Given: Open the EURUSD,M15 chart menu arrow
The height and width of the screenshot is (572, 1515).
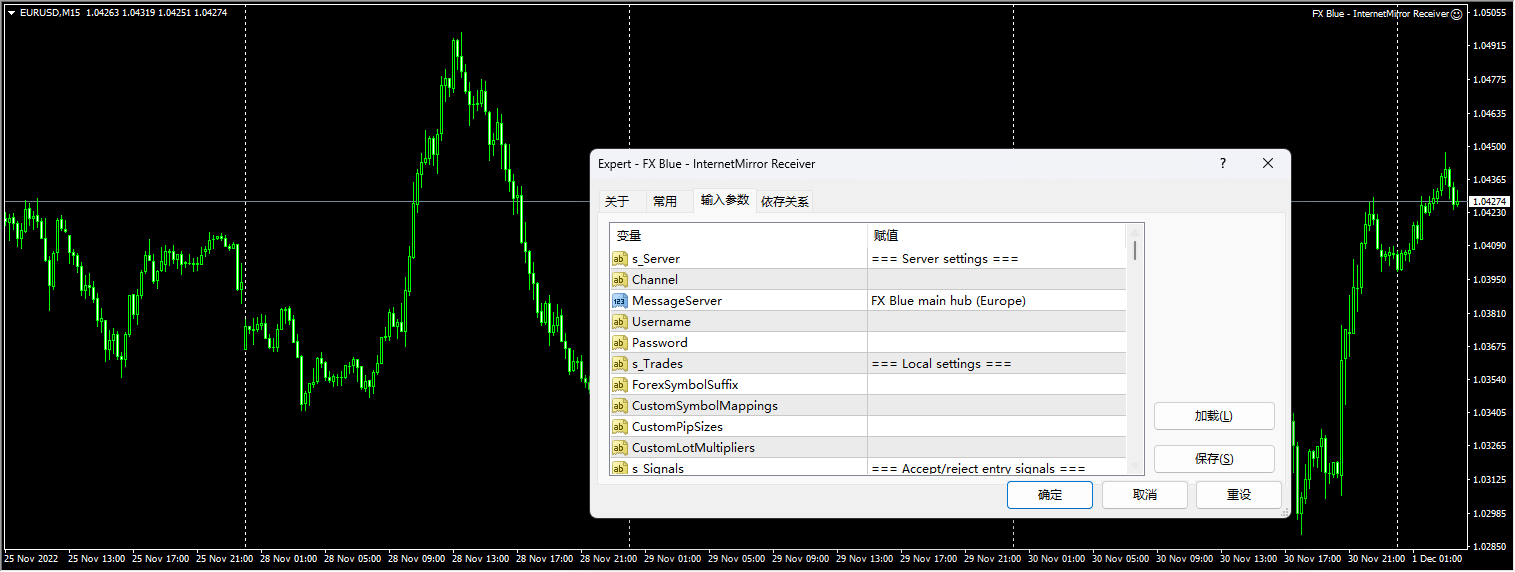Looking at the screenshot, I should [10, 13].
